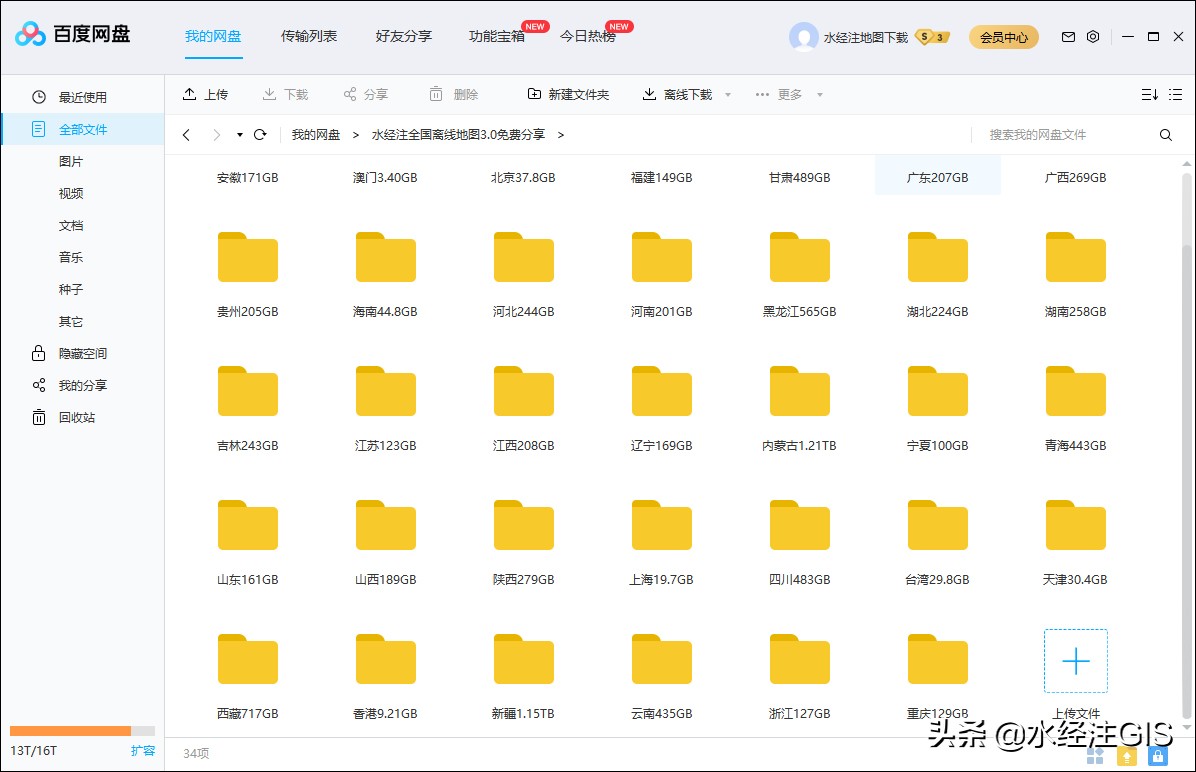The image size is (1196, 772).
Task: Expand the breadcrumb history dropdown arrow
Action: point(238,134)
